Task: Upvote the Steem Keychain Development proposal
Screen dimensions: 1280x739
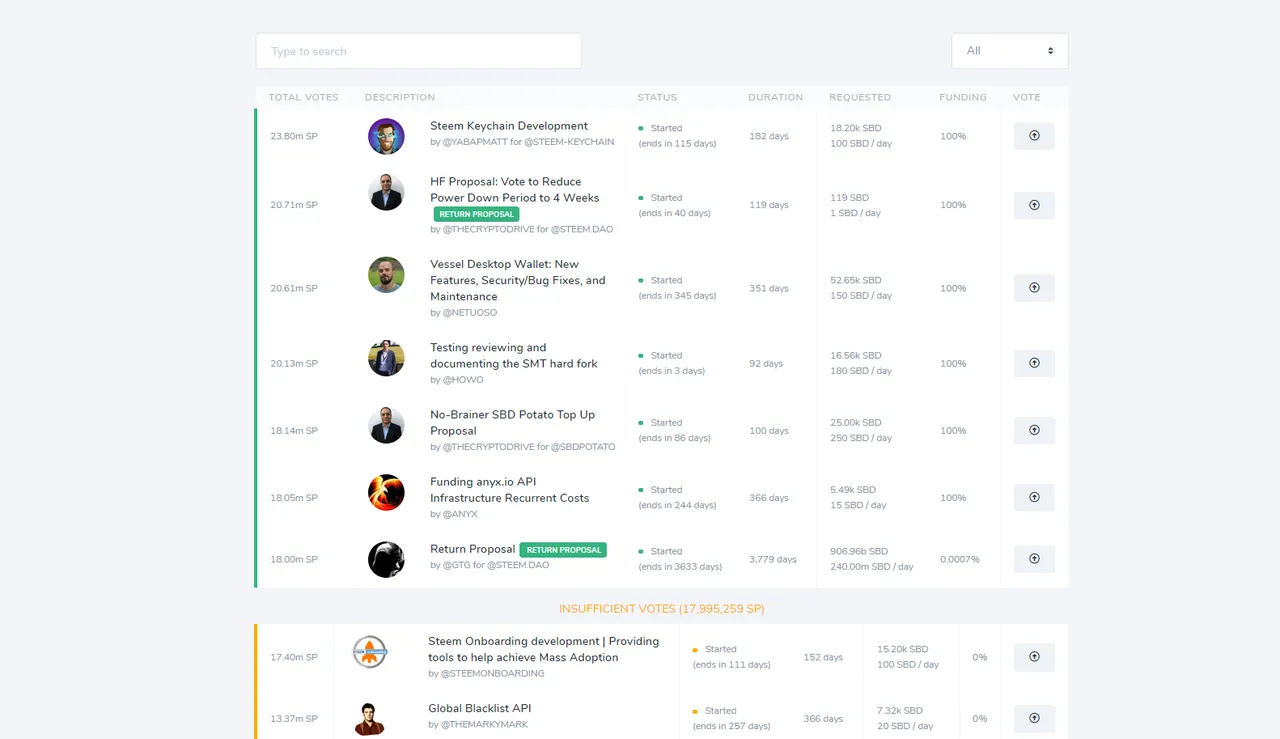Action: pyautogui.click(x=1034, y=136)
